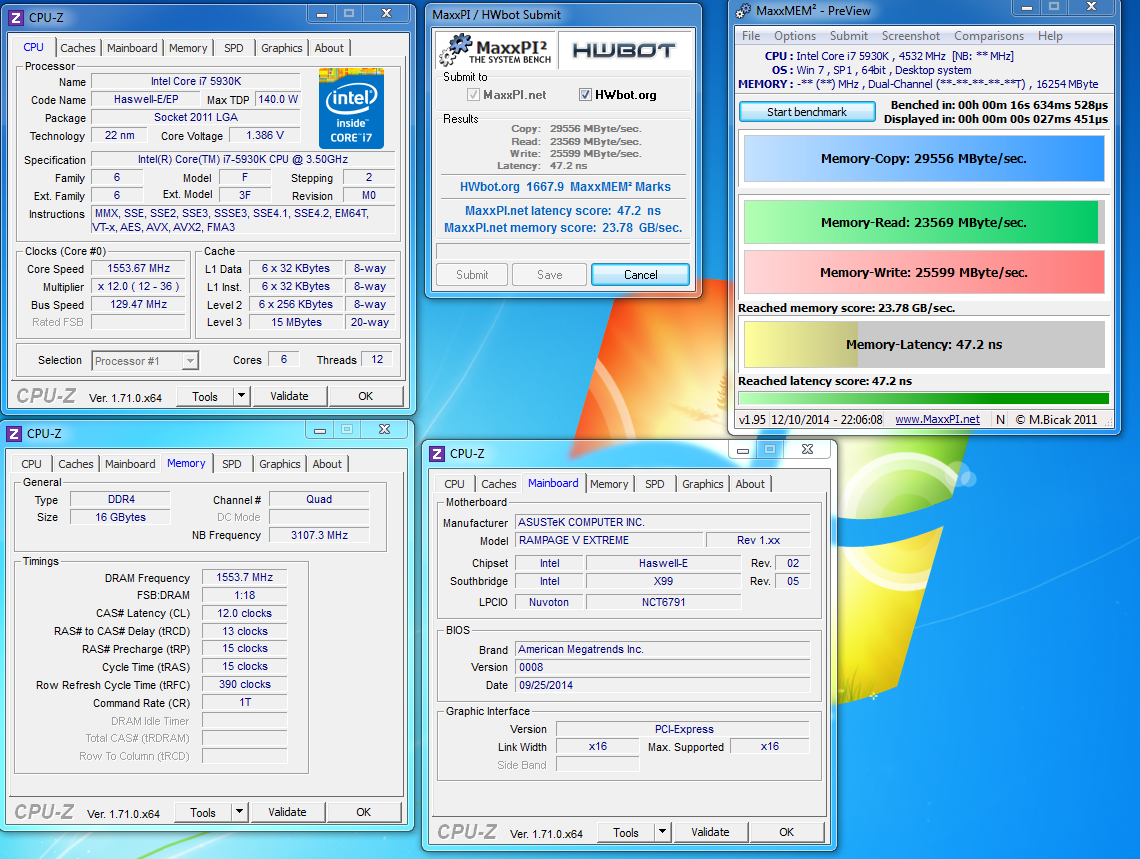Click CPU-Z app icon in top-left CPU window
This screenshot has width=1140, height=859.
(x=16, y=17)
